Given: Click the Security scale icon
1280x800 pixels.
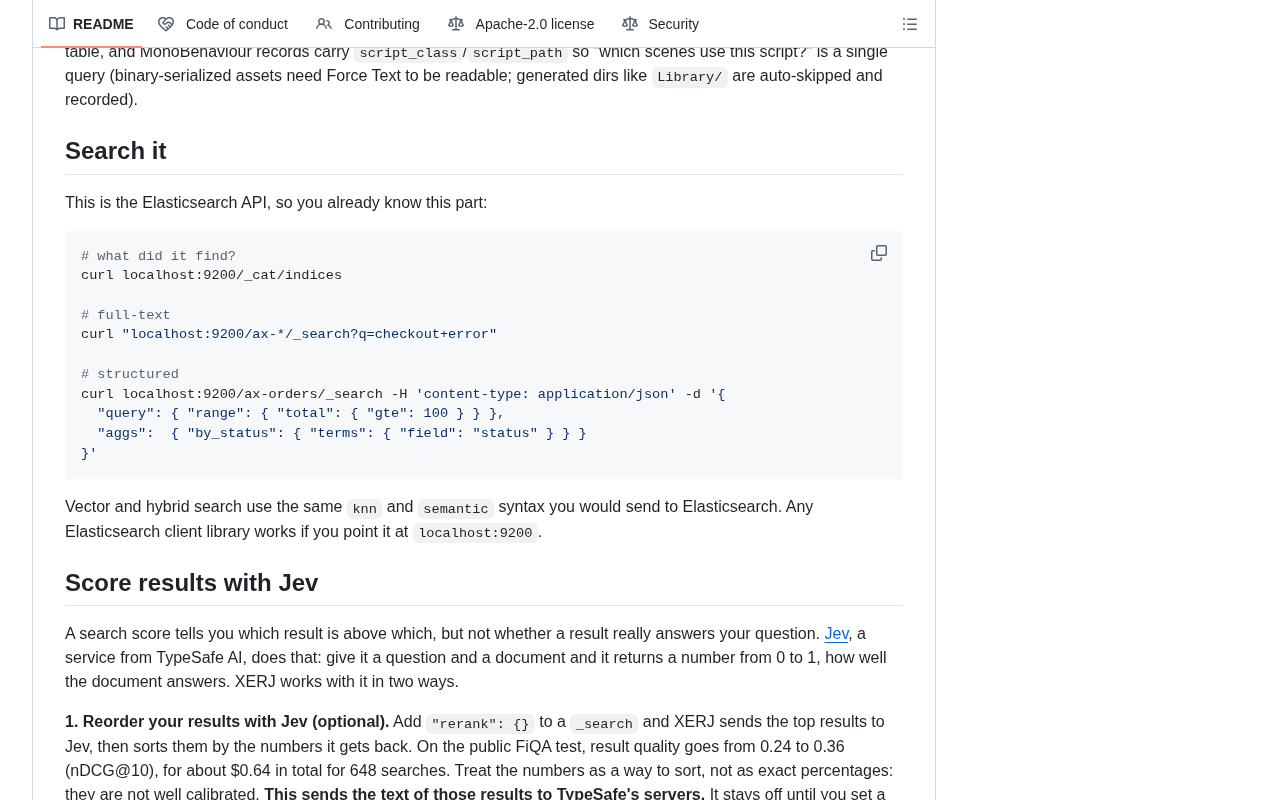Looking at the screenshot, I should coord(630,24).
